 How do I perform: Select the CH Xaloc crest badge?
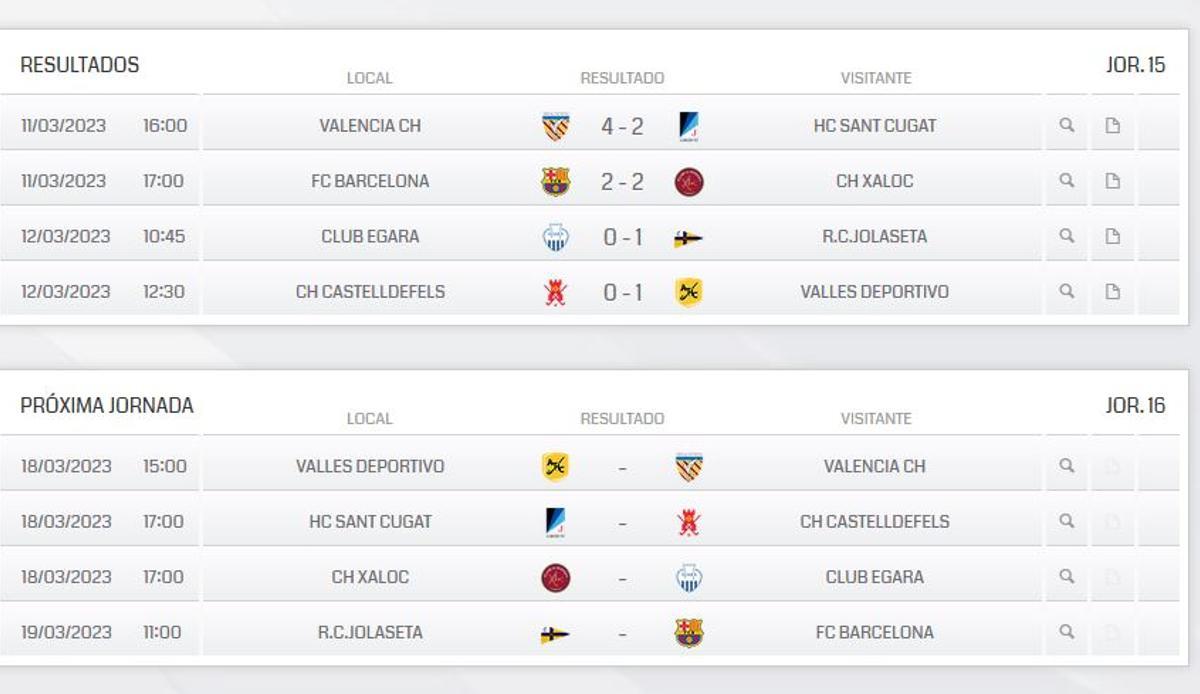click(687, 181)
